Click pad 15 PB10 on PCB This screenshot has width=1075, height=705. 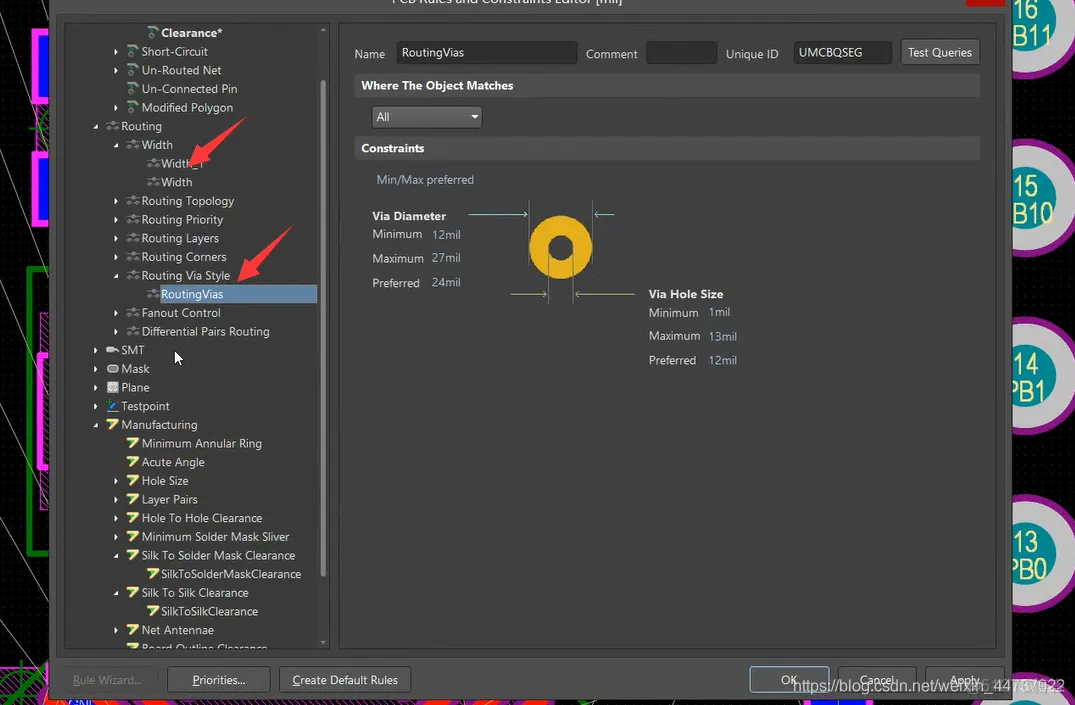point(1042,199)
